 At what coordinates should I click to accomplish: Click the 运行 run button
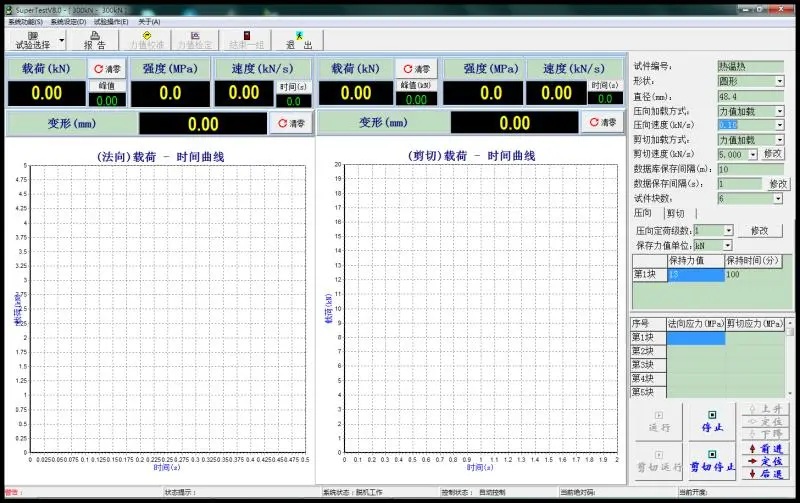[659, 421]
